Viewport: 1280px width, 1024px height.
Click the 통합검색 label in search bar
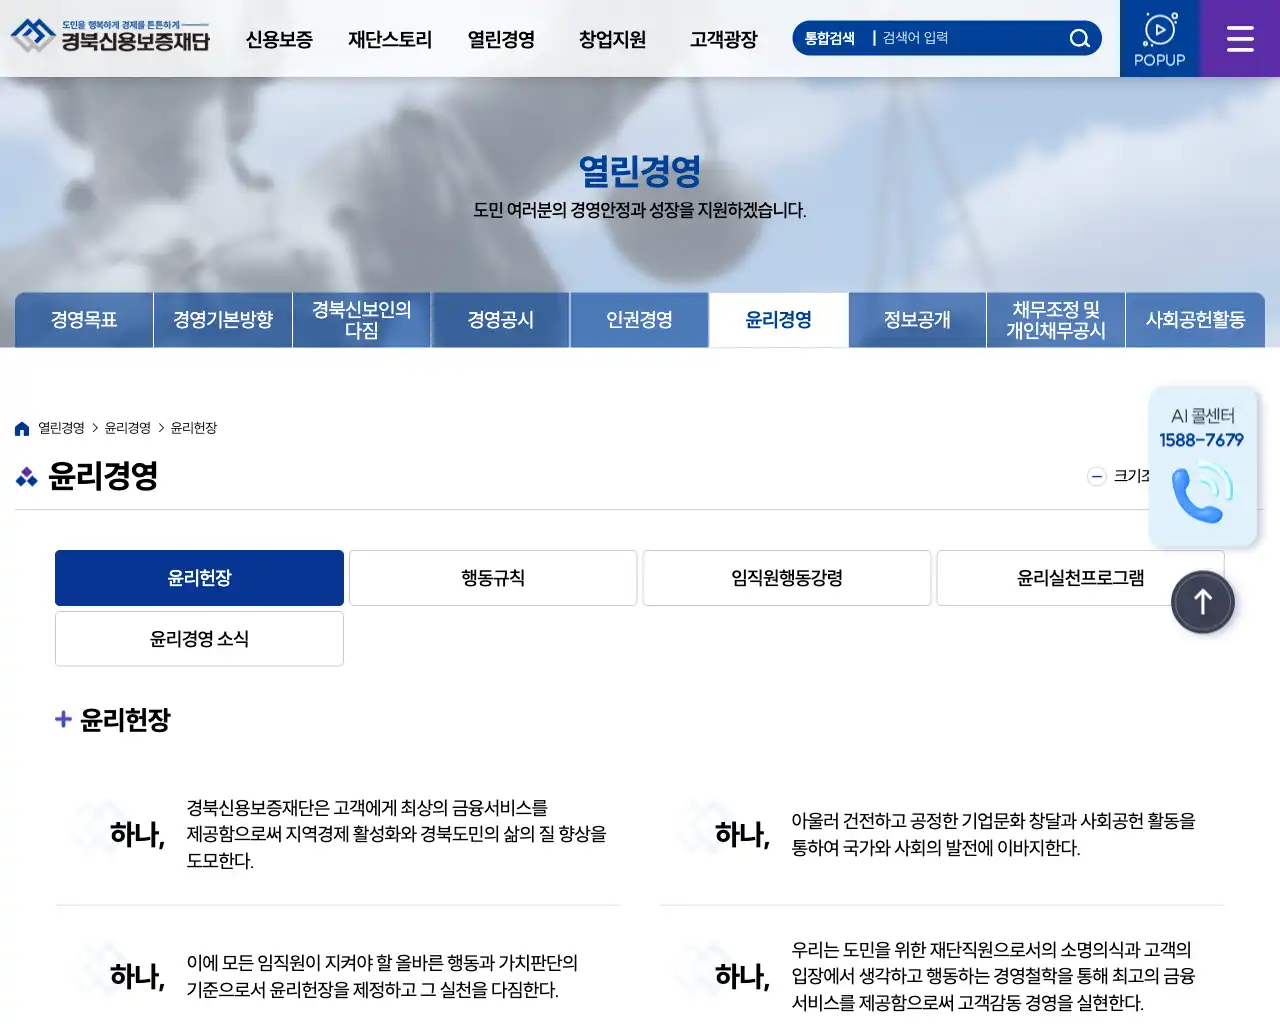point(830,38)
